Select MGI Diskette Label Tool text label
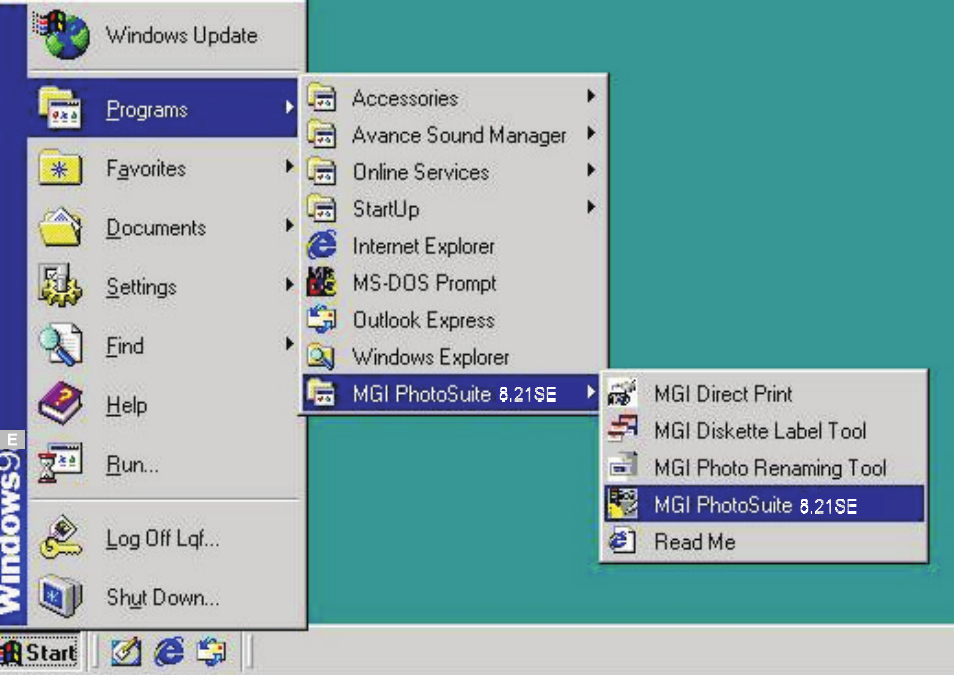Screen dimensions: 954x675 click(760, 431)
